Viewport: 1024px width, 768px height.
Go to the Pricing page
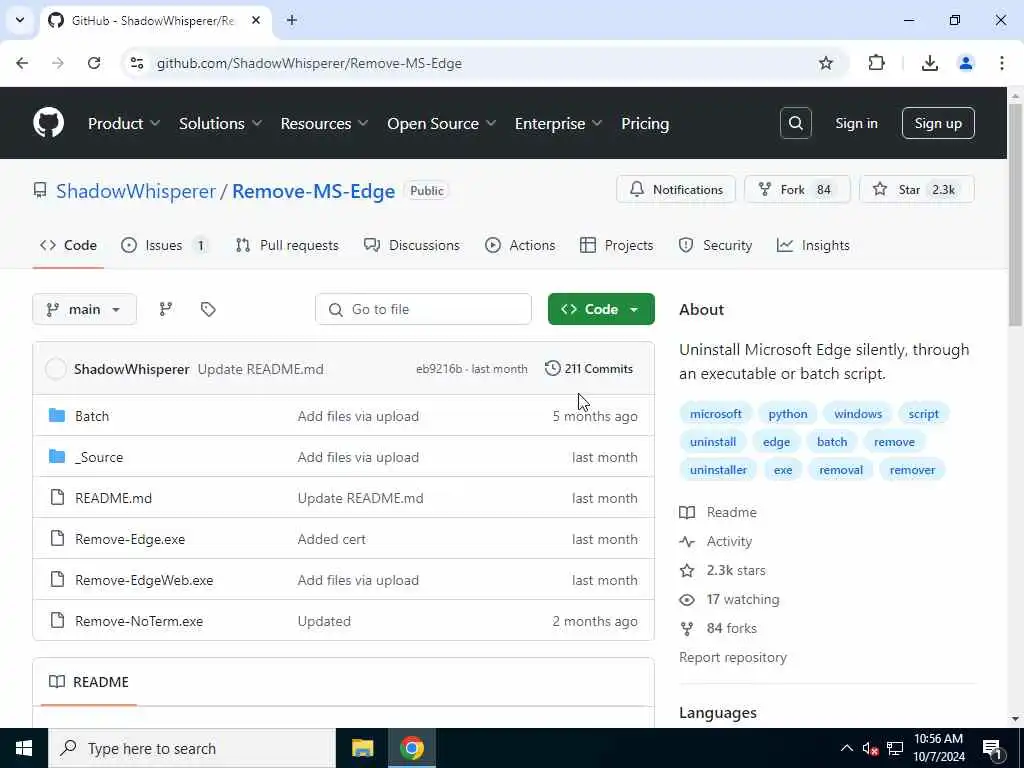(x=645, y=123)
